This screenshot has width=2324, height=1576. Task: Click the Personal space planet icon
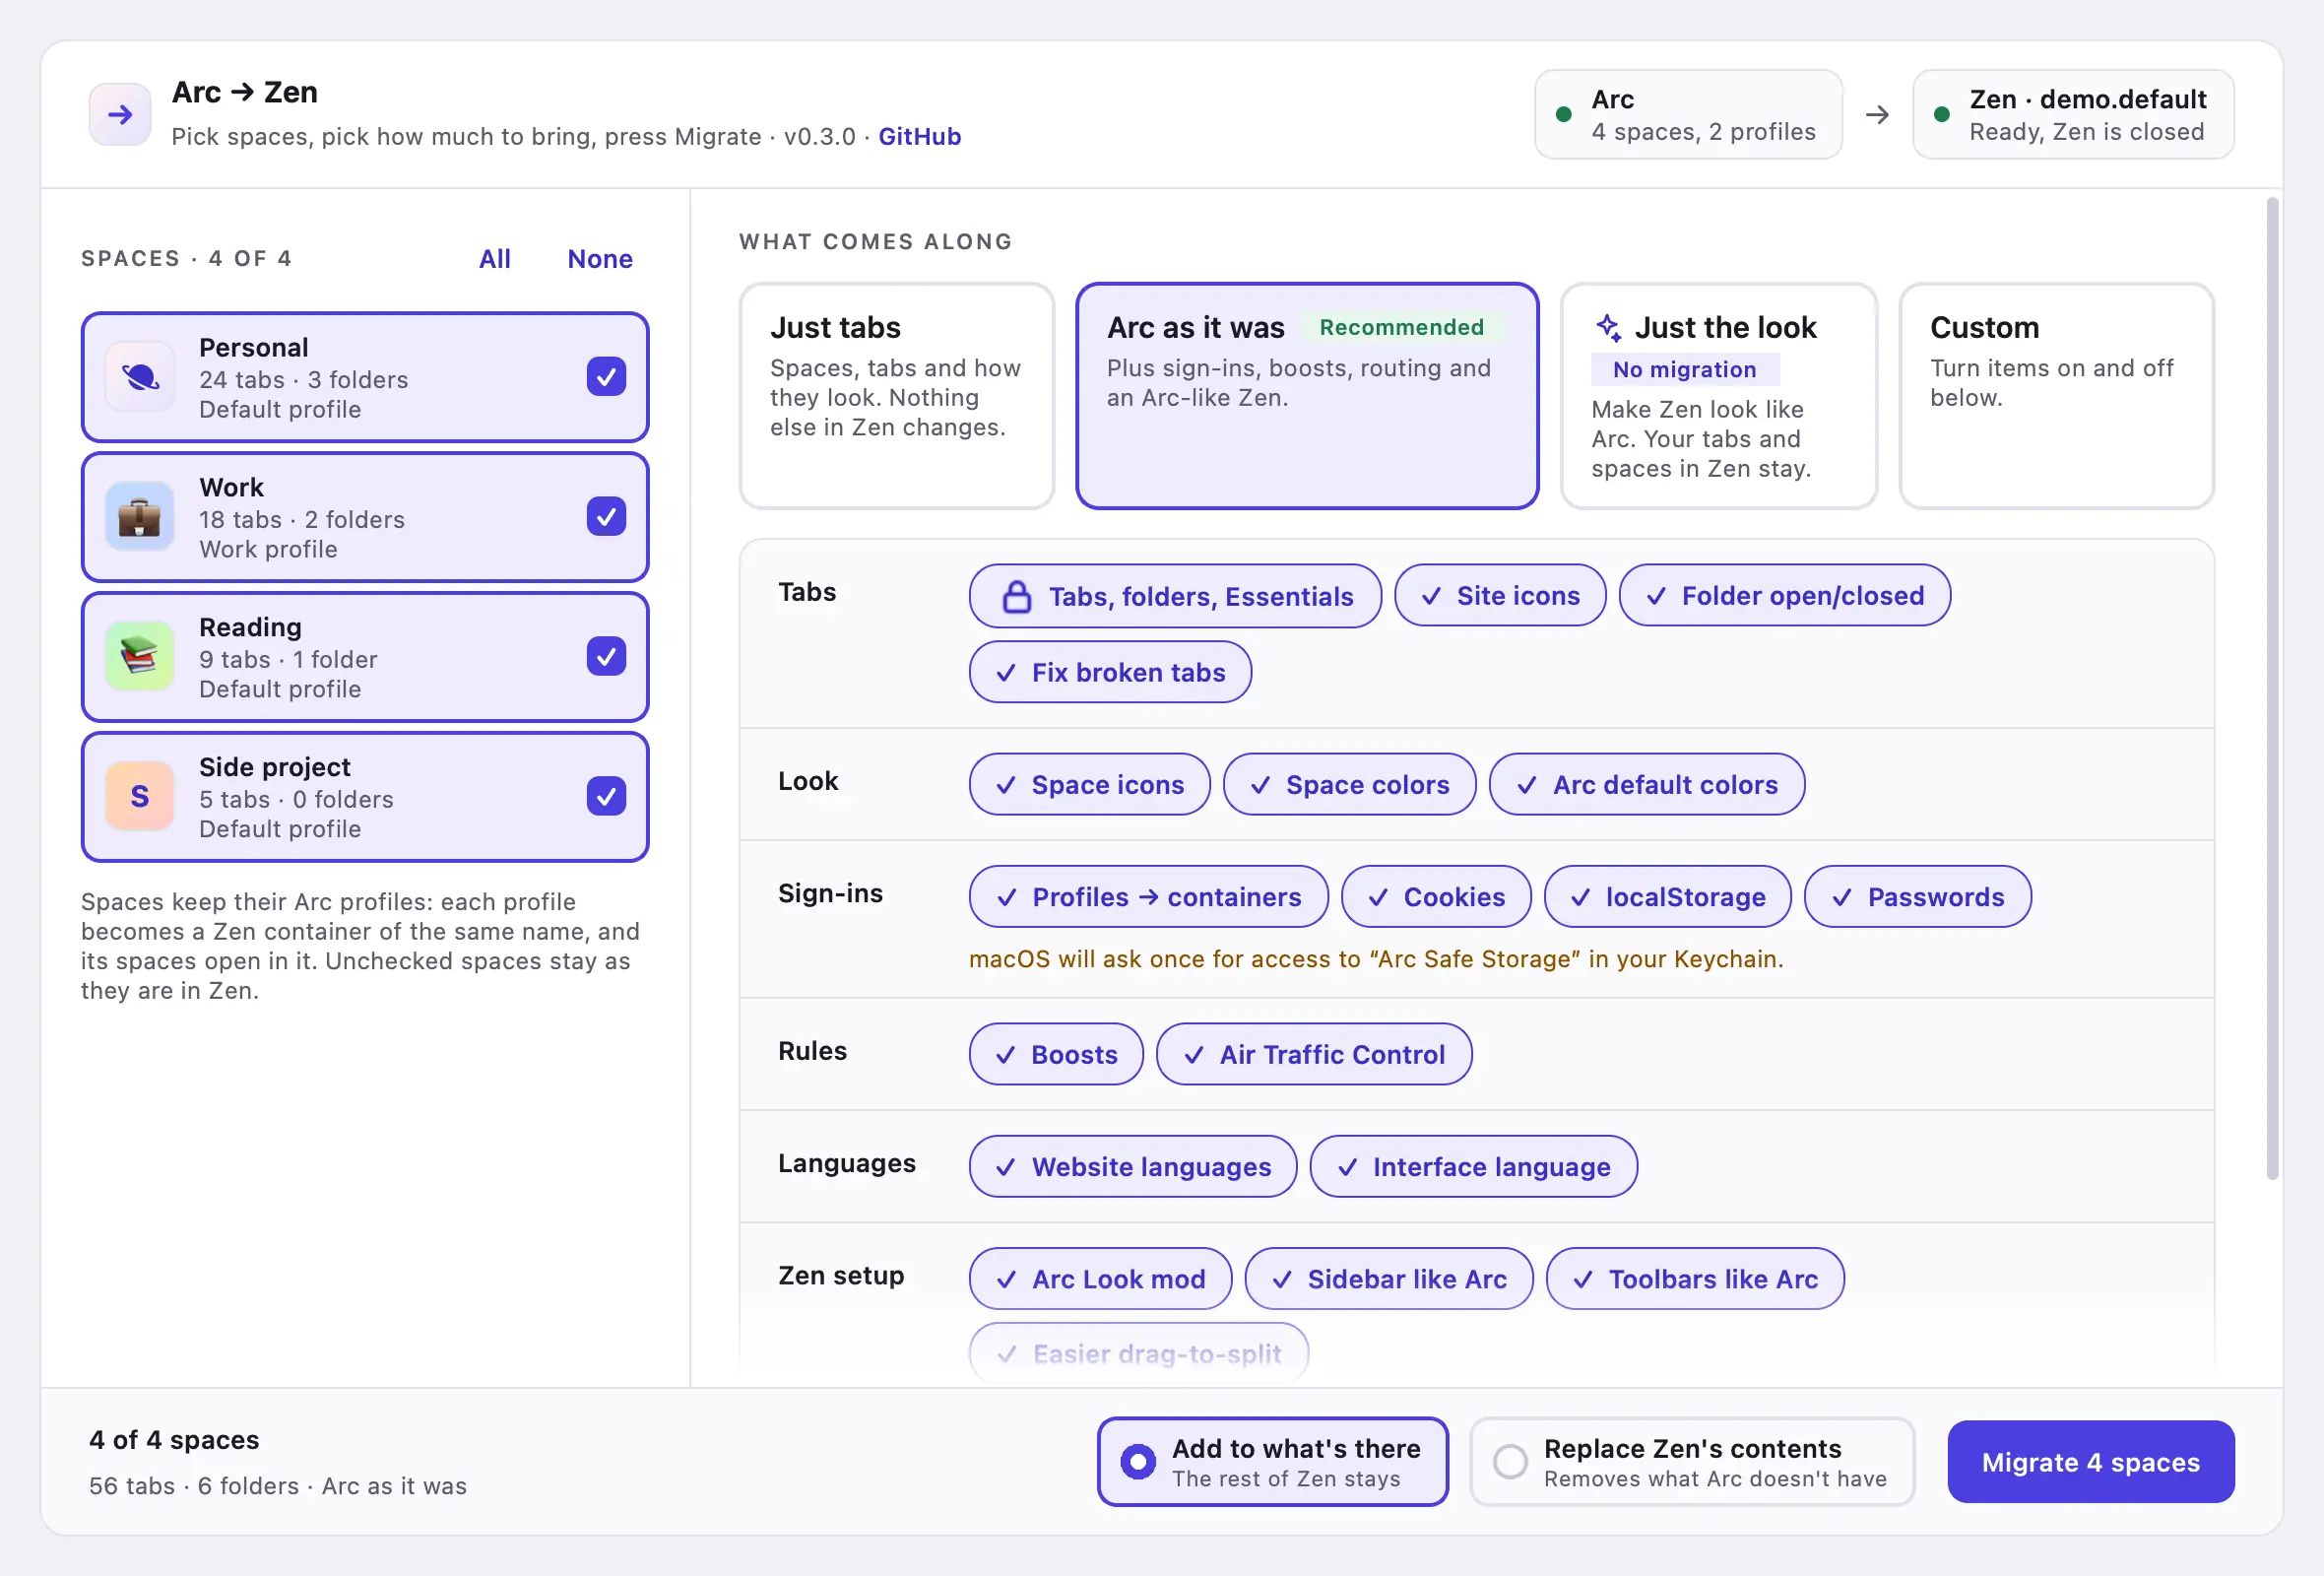(x=140, y=377)
